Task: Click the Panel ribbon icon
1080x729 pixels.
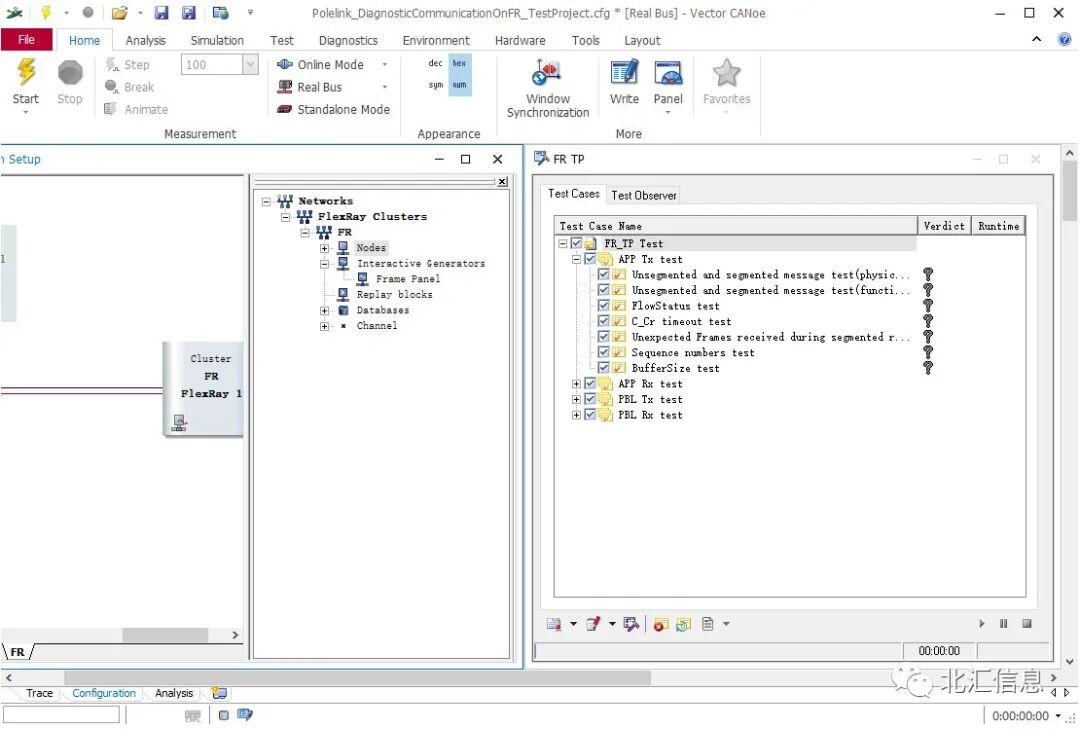Action: pyautogui.click(x=668, y=72)
